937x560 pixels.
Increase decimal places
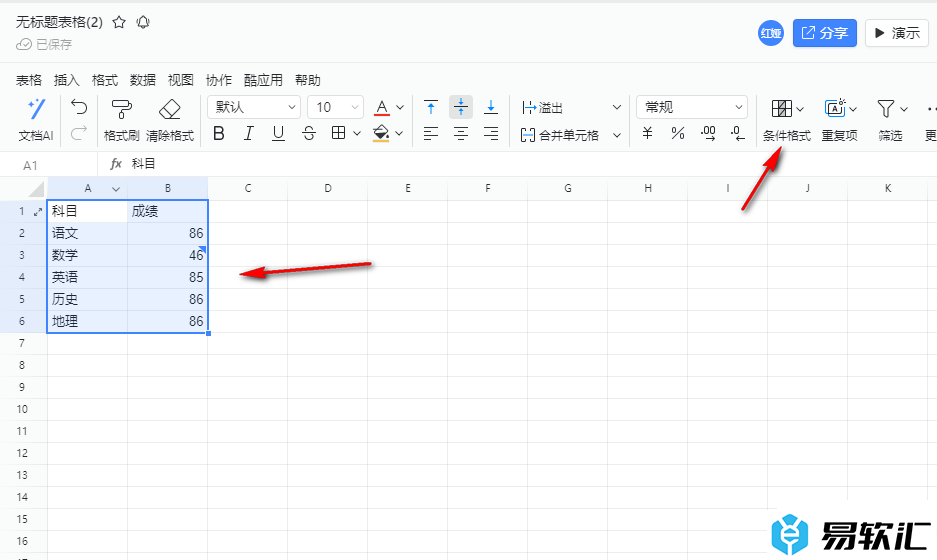(708, 133)
